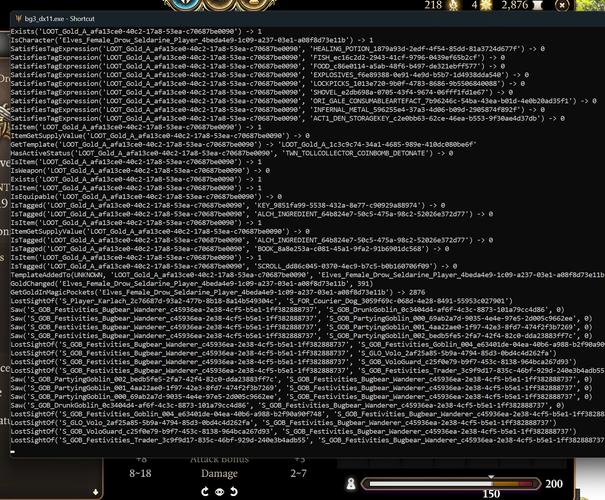Click the weight icon beside the encumbrance bar

point(351,484)
